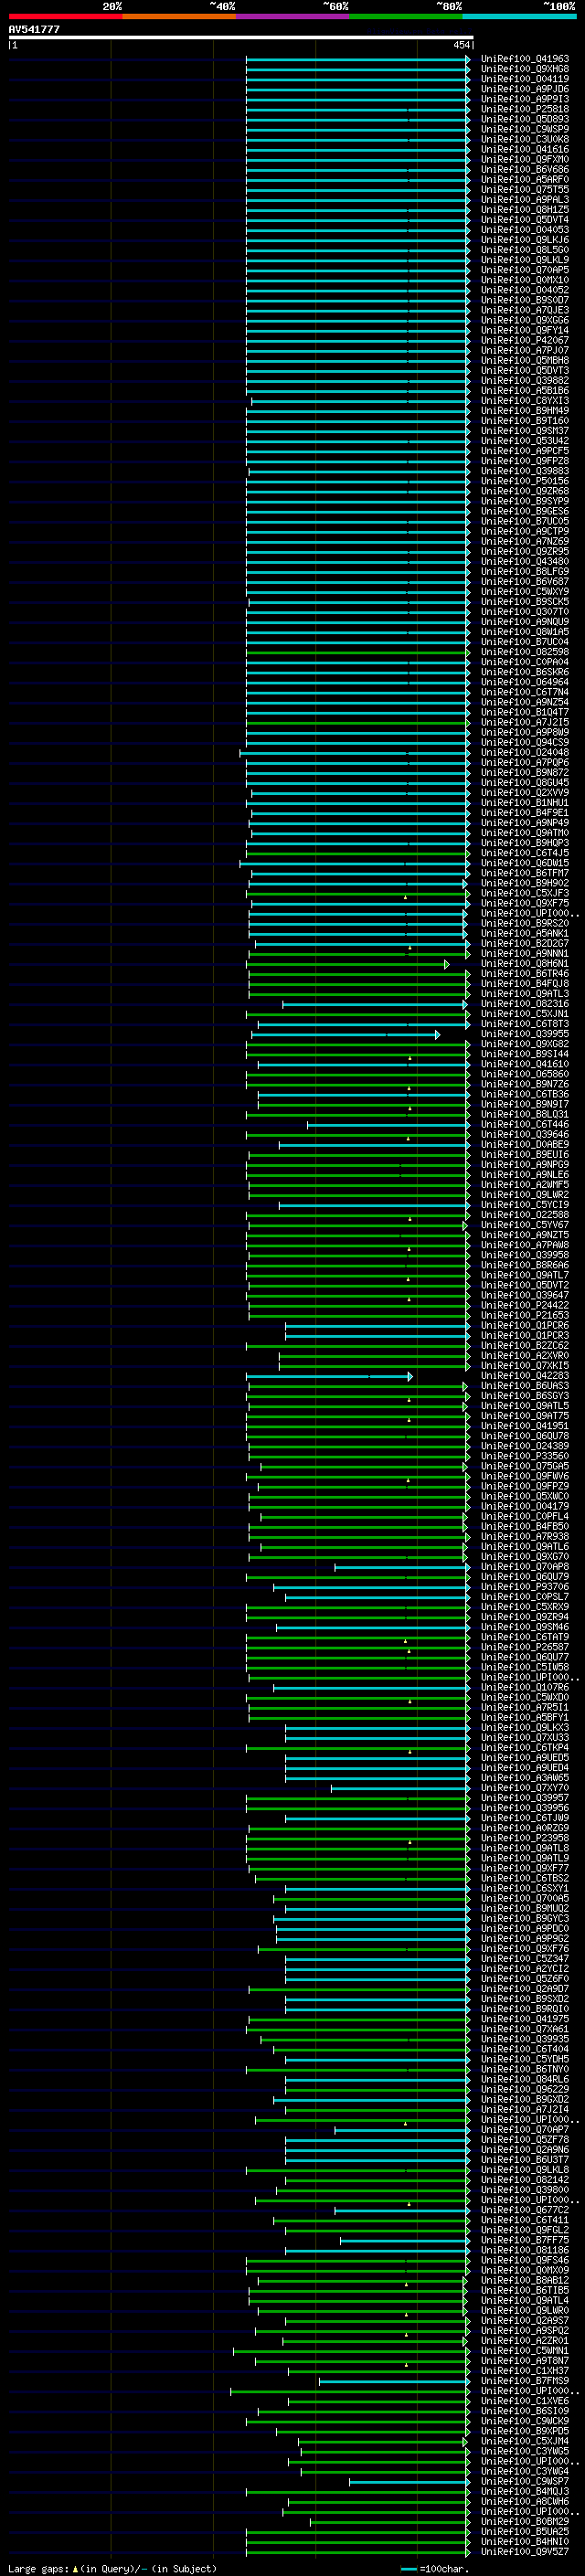
Task: Click label UniRef100_Q39882
Action: (x=524, y=381)
